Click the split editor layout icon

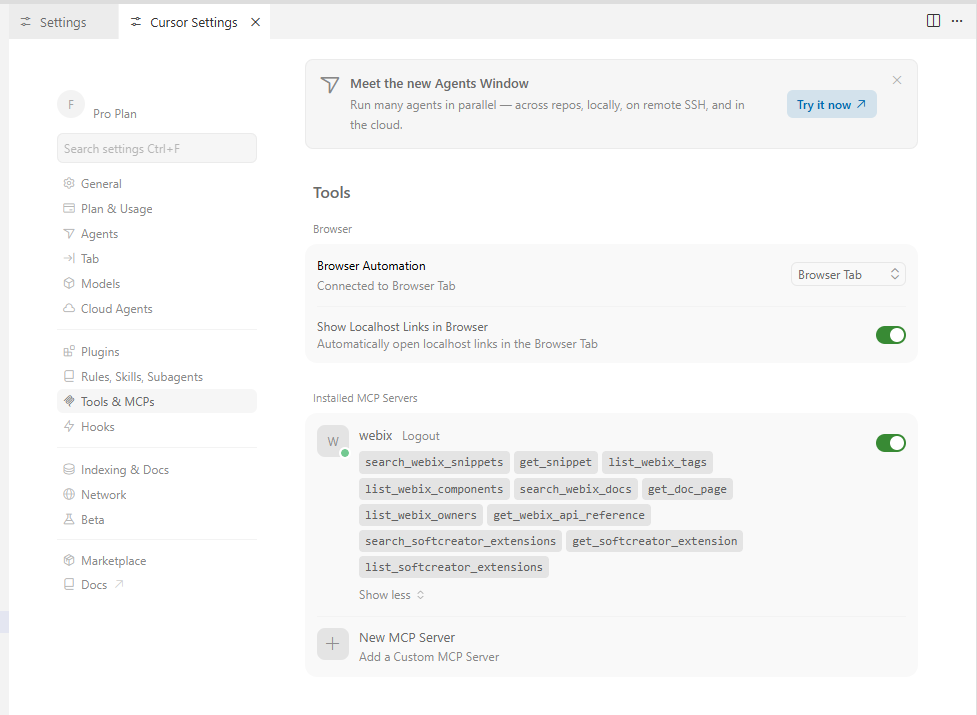coord(933,21)
